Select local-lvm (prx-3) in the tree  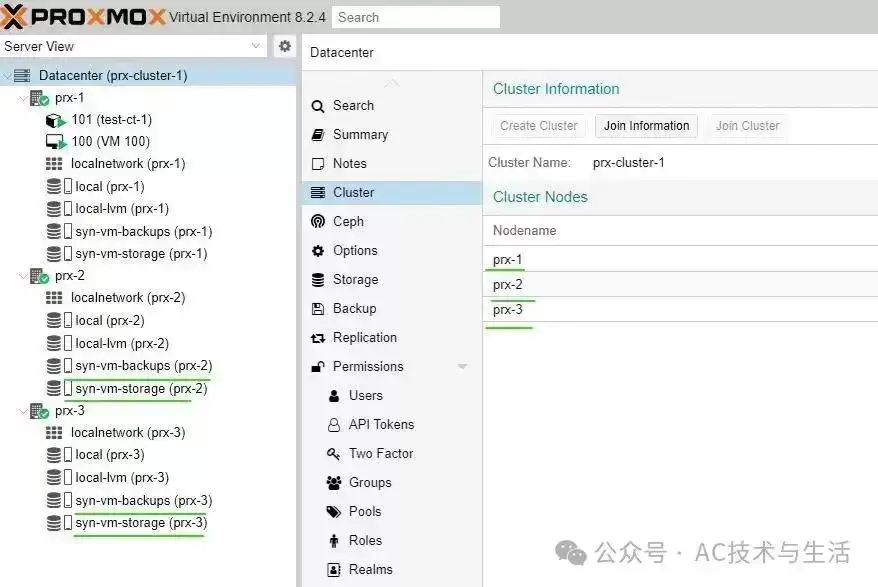(122, 478)
